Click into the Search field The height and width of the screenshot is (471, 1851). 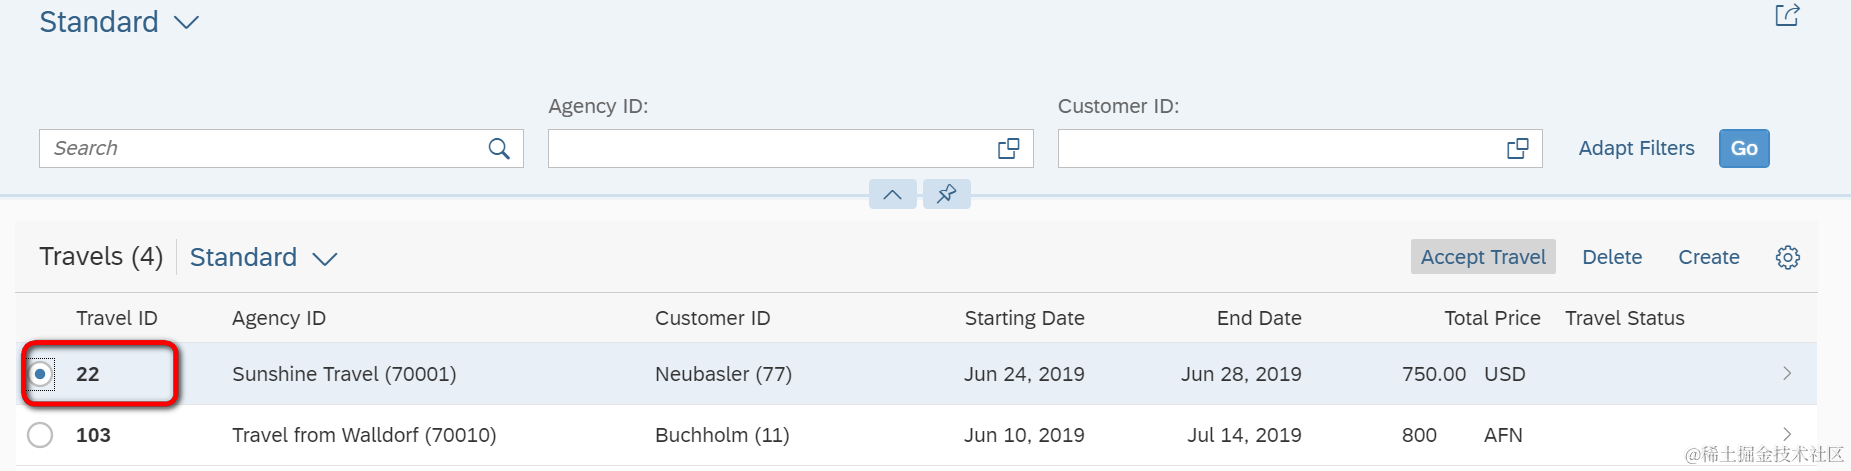[x=260, y=149]
